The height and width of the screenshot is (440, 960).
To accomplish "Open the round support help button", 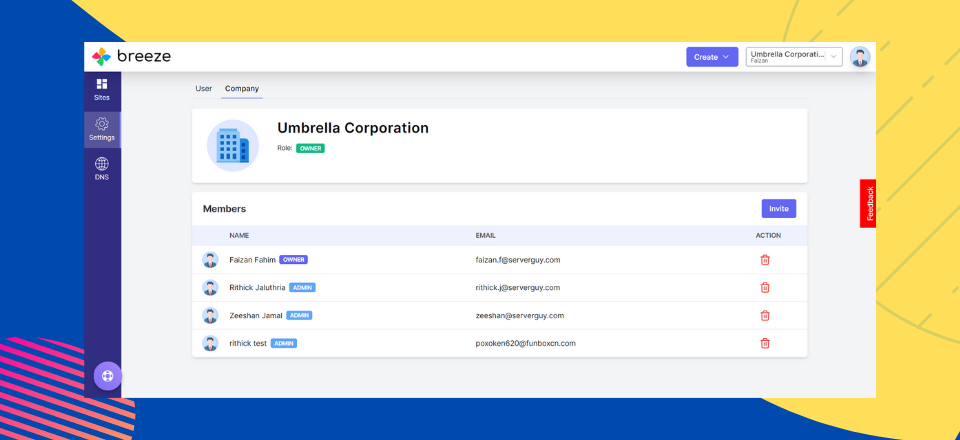I will pos(108,375).
